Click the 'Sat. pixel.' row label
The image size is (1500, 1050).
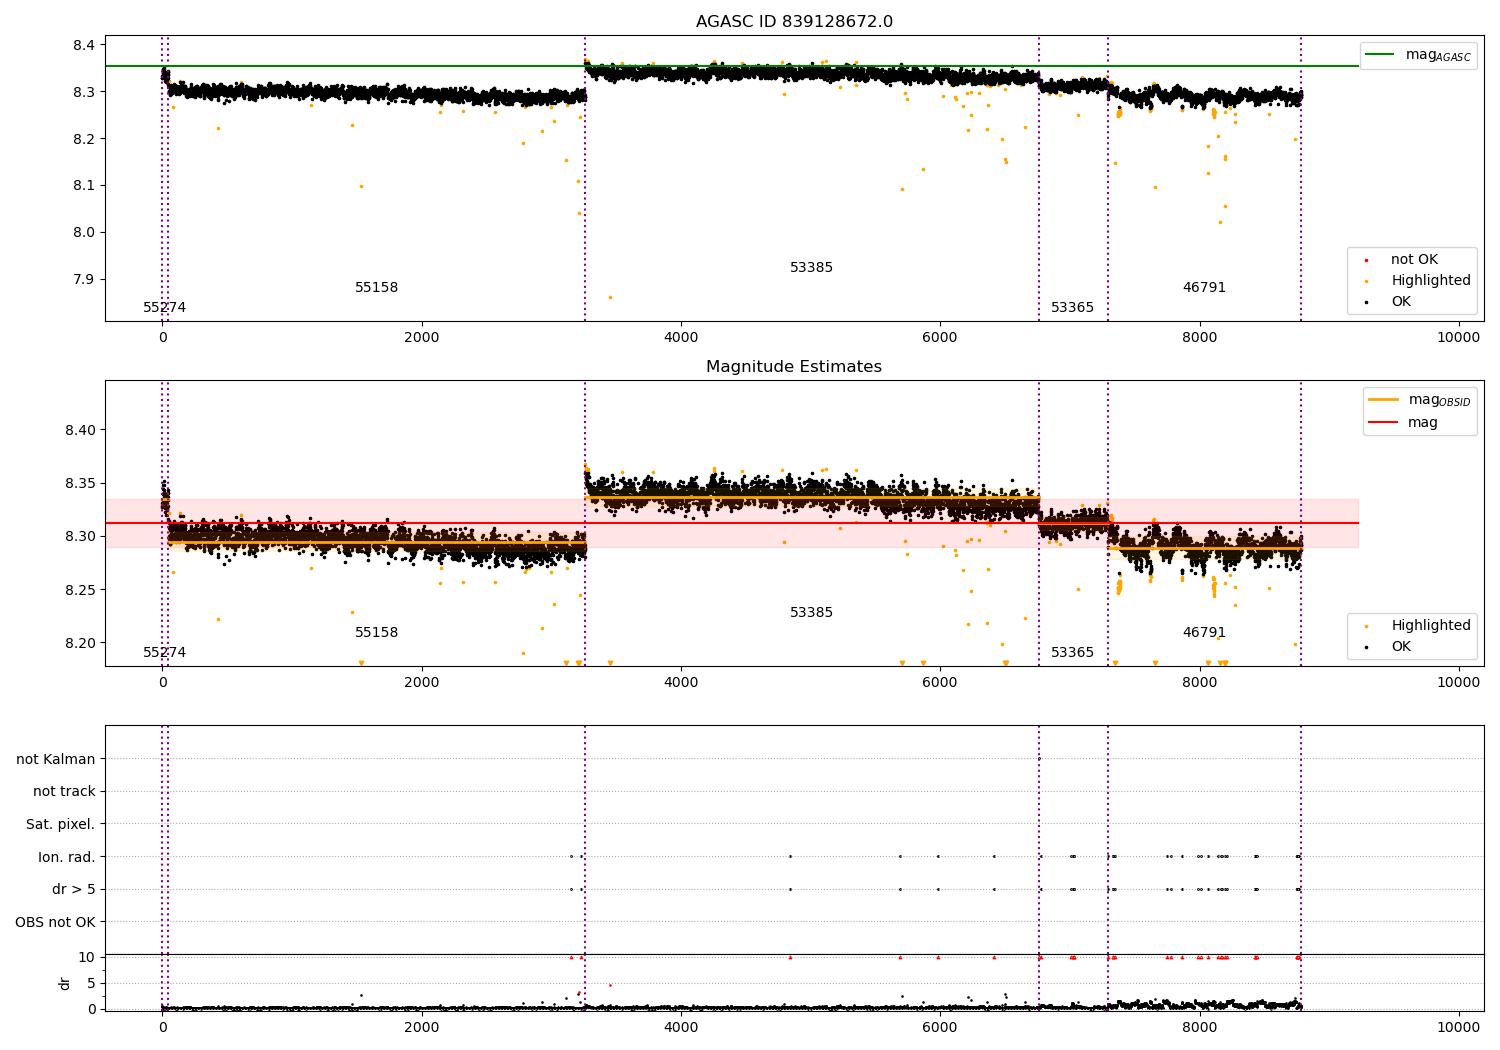[61, 825]
